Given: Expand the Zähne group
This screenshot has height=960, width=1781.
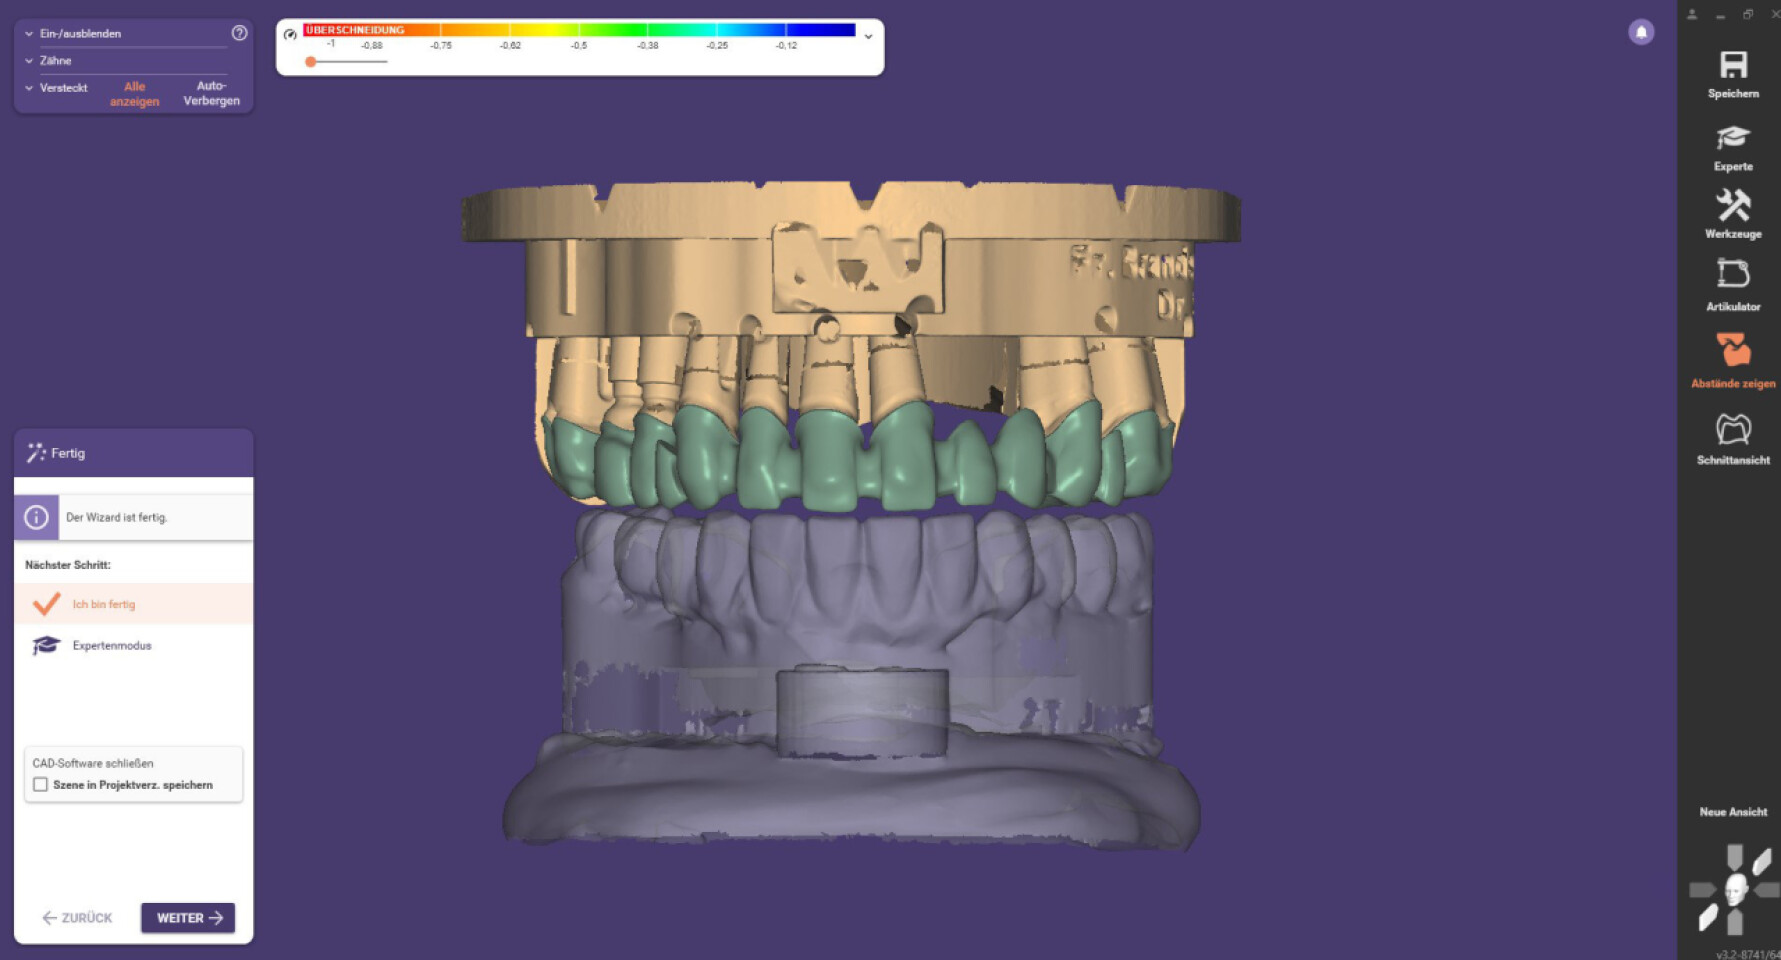Looking at the screenshot, I should [x=29, y=61].
